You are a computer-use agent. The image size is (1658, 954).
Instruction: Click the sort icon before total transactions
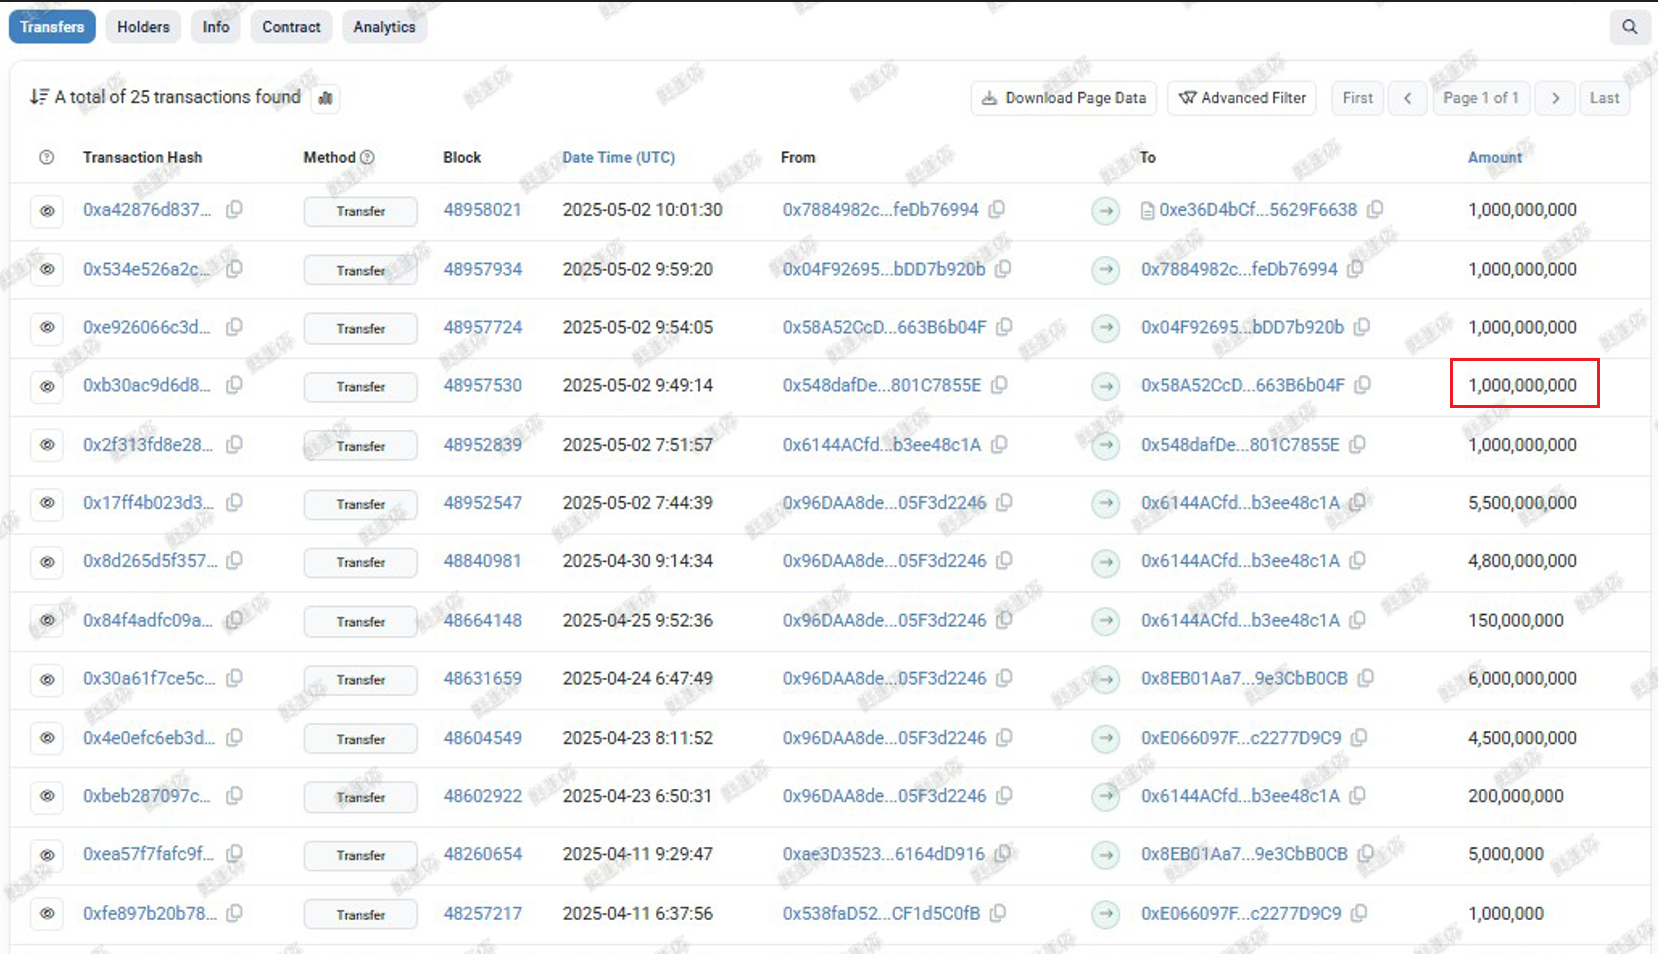(x=38, y=97)
